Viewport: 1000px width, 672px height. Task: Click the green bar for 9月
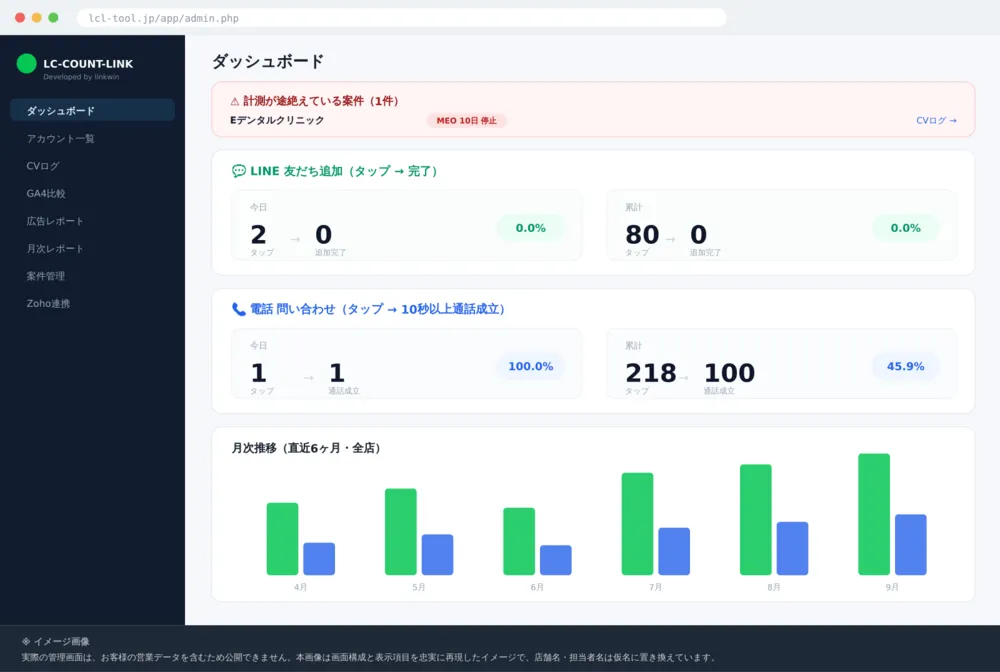(874, 514)
